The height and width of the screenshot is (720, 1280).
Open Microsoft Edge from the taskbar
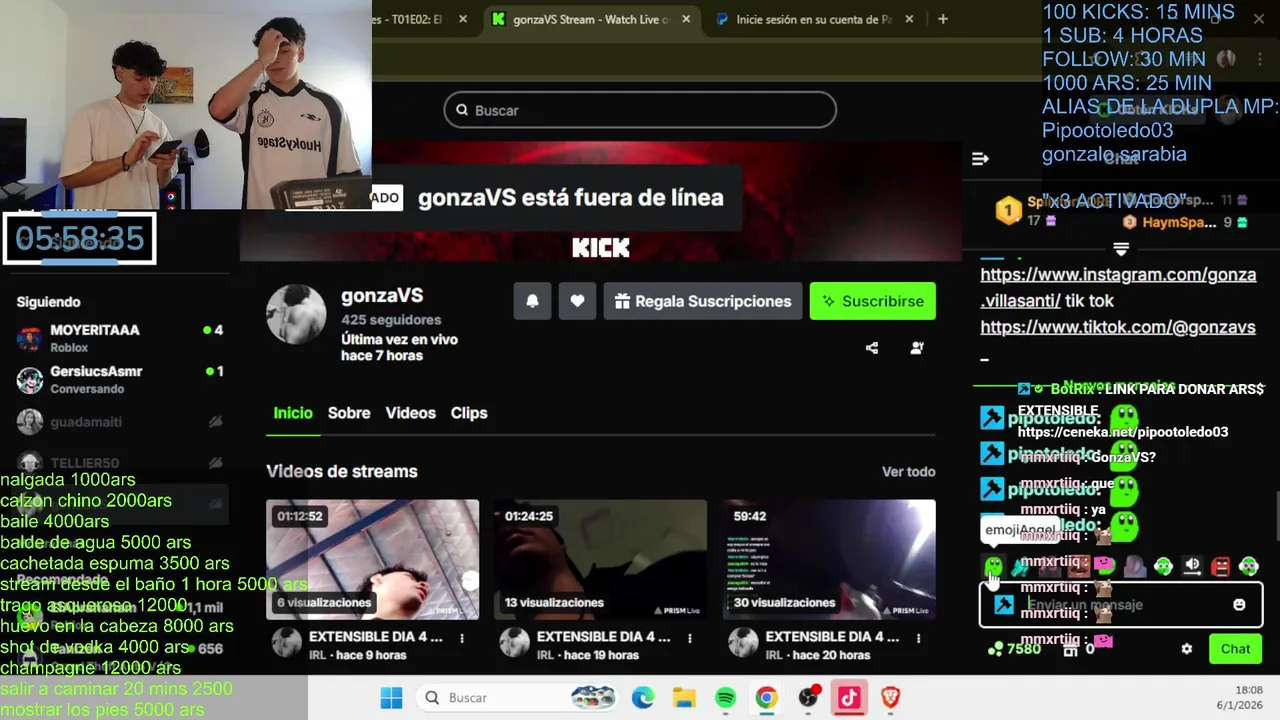[x=642, y=698]
